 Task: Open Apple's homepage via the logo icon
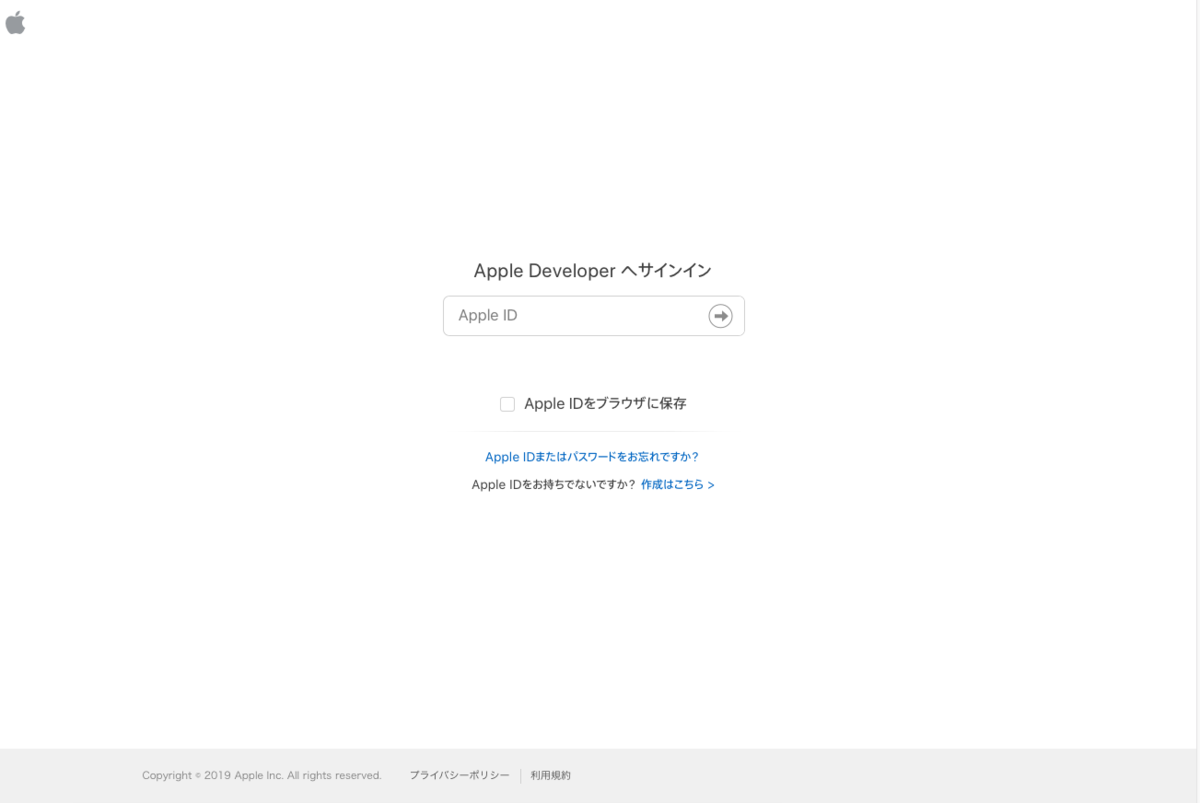(16, 22)
